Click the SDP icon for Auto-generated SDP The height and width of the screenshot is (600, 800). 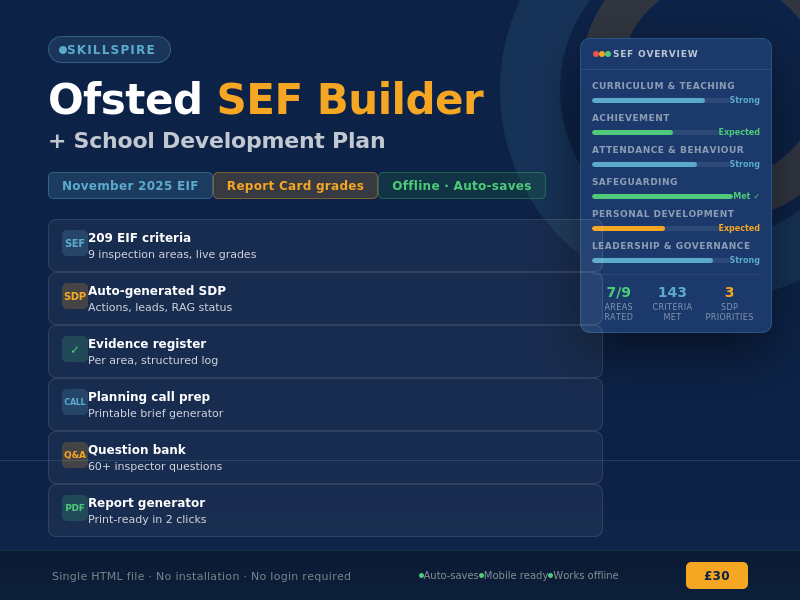[75, 296]
